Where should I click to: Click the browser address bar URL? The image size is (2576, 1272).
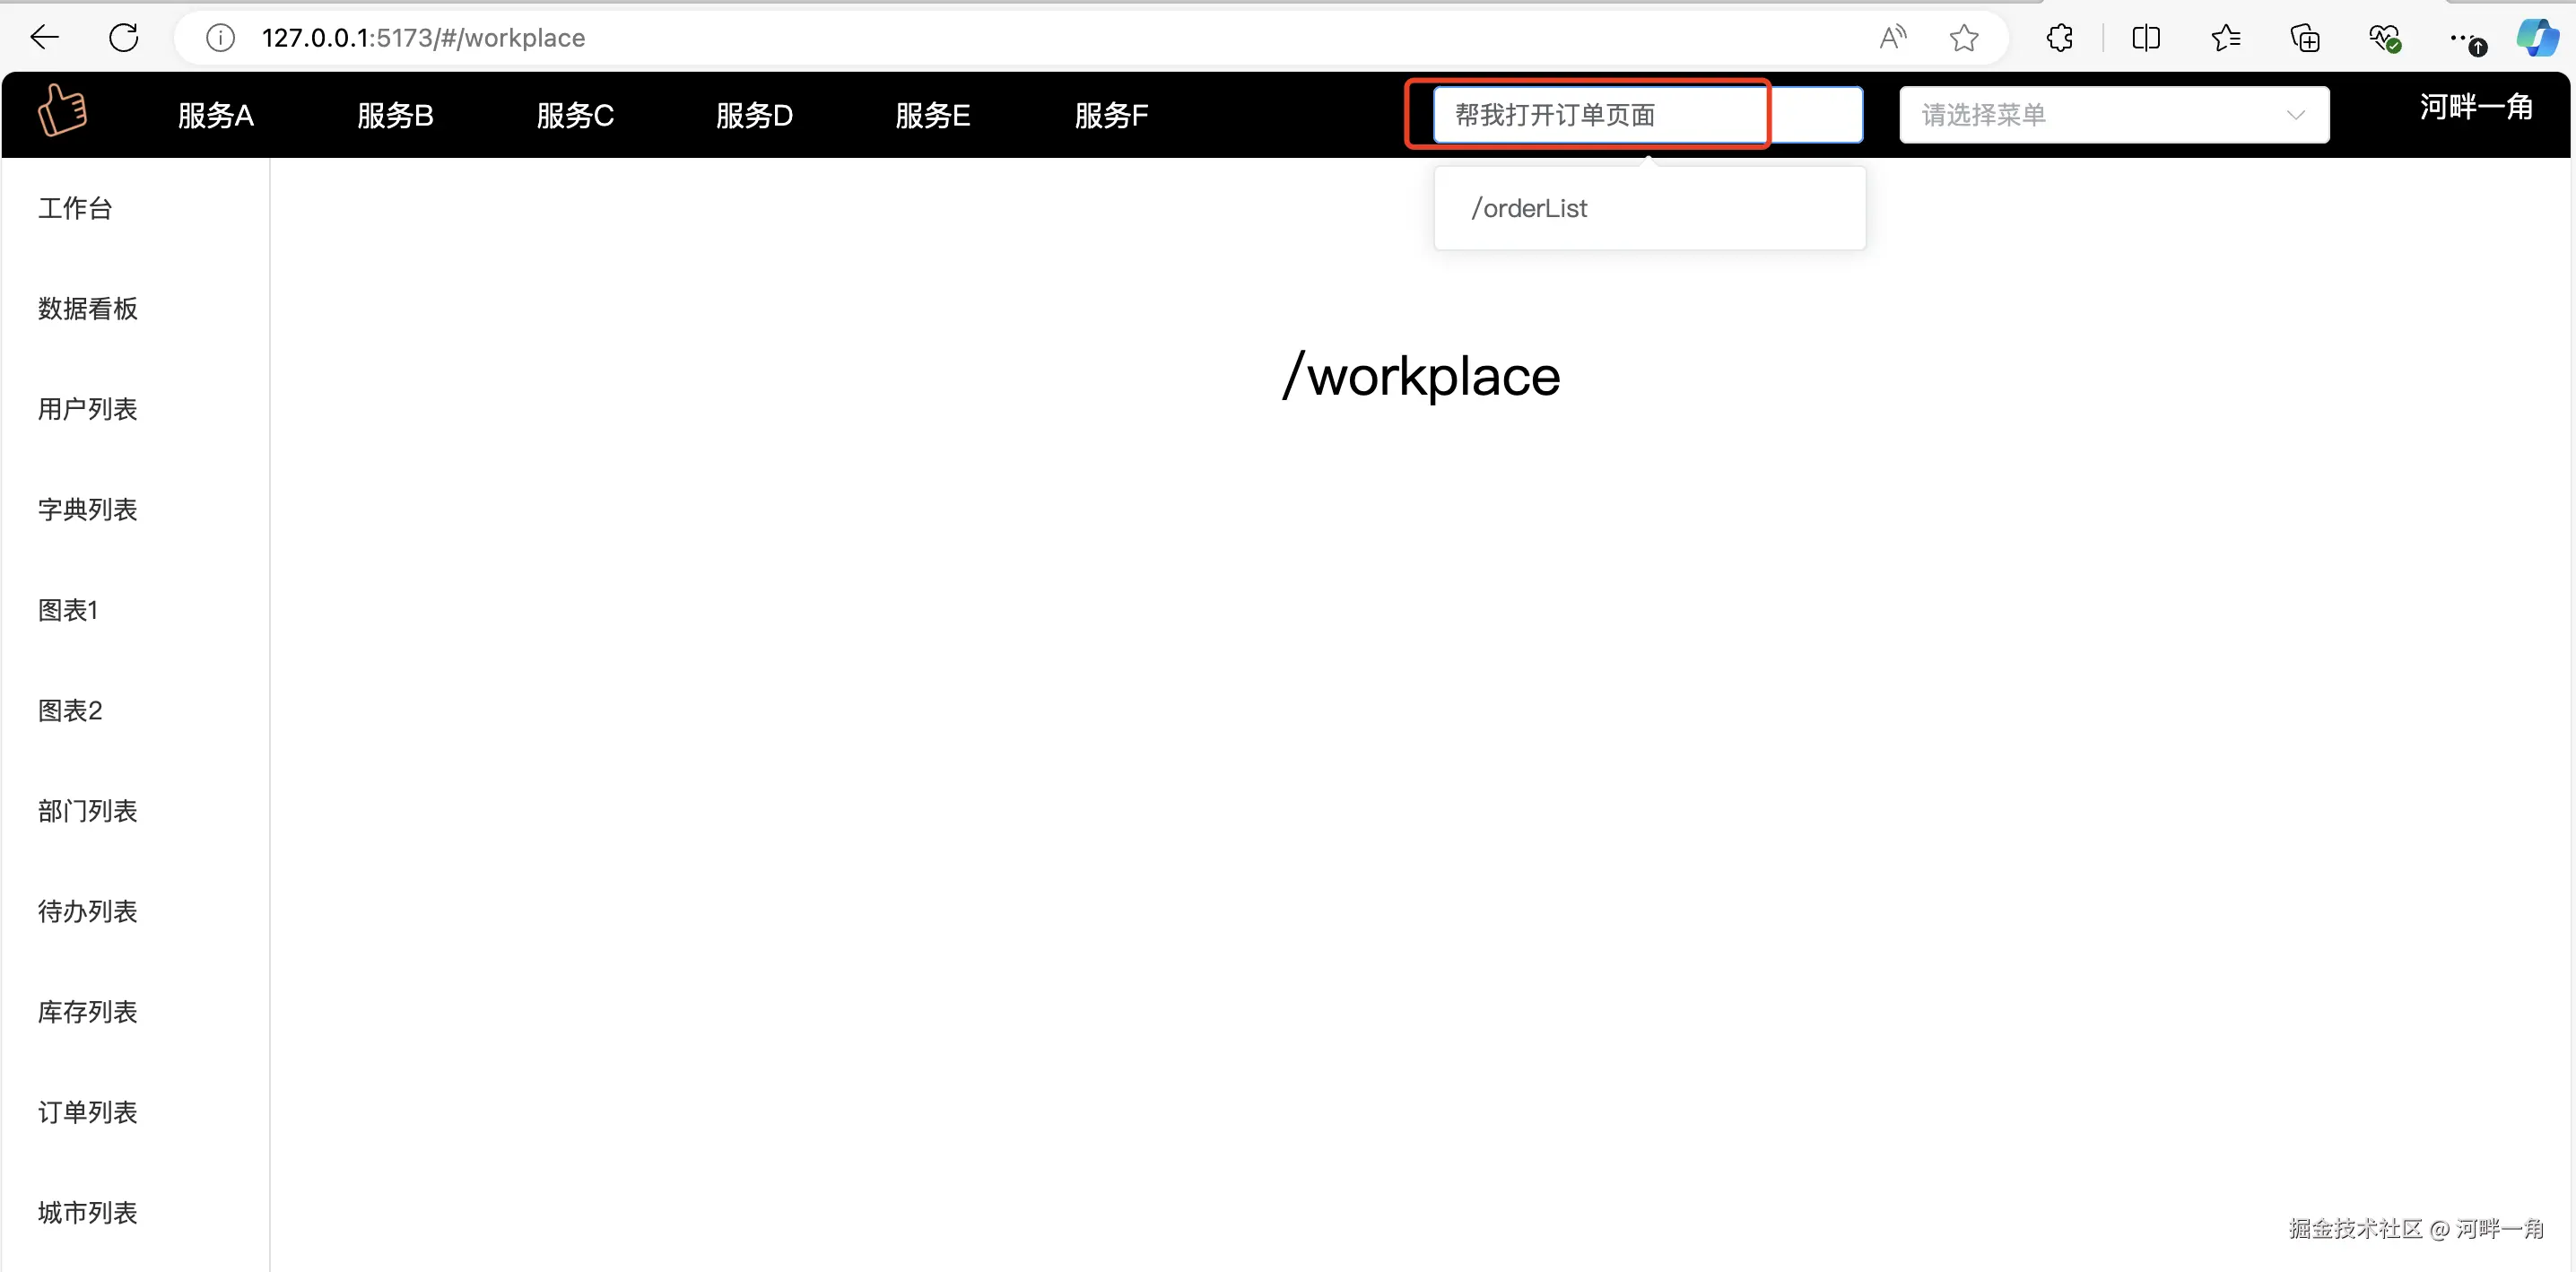pyautogui.click(x=424, y=38)
